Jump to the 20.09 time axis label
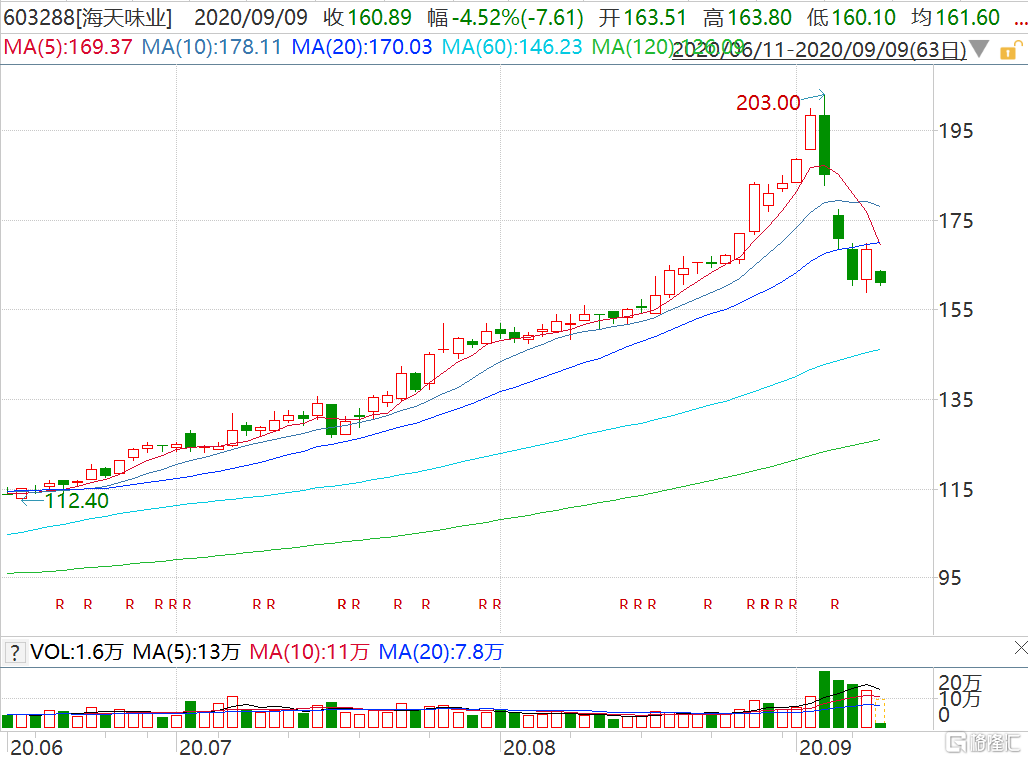 click(x=825, y=747)
